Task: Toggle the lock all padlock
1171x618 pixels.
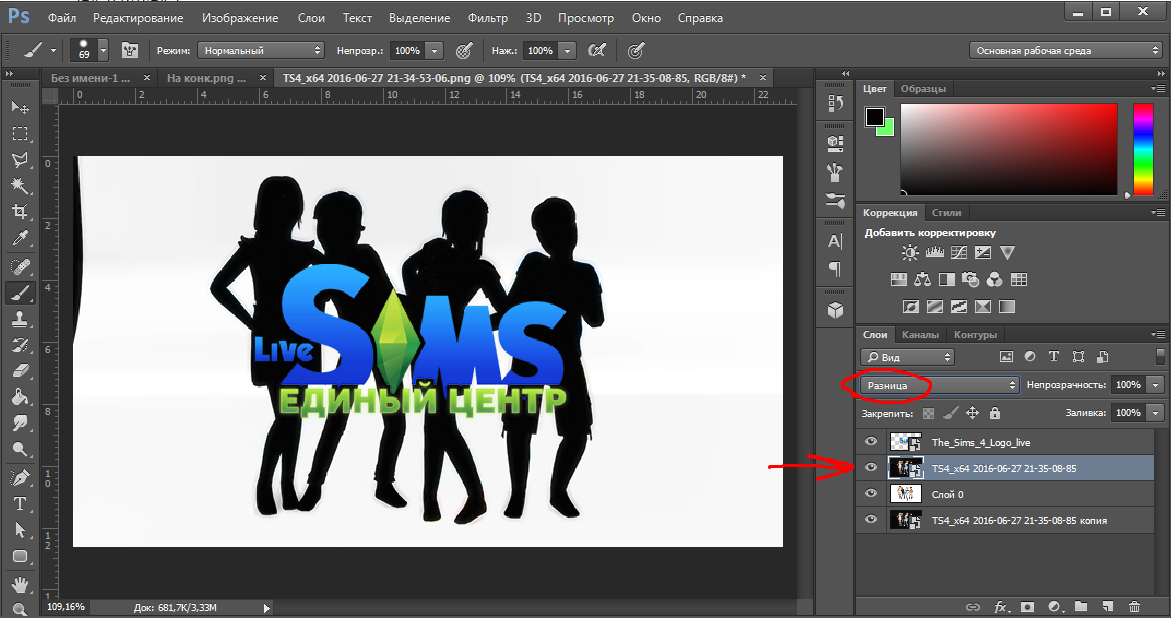Action: [995, 413]
